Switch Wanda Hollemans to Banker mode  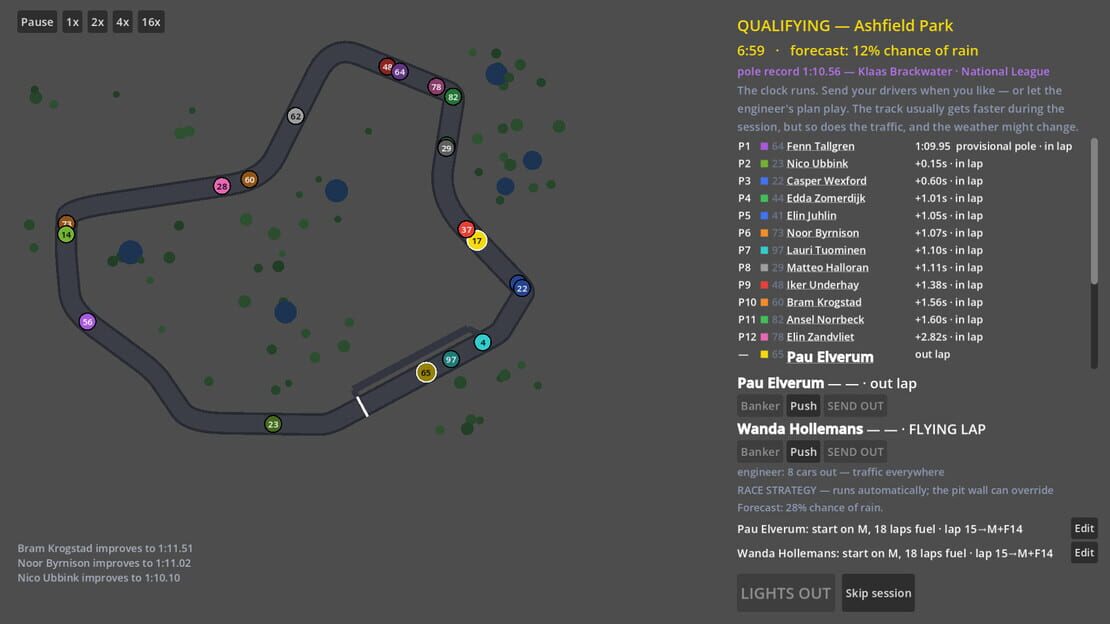tap(760, 452)
